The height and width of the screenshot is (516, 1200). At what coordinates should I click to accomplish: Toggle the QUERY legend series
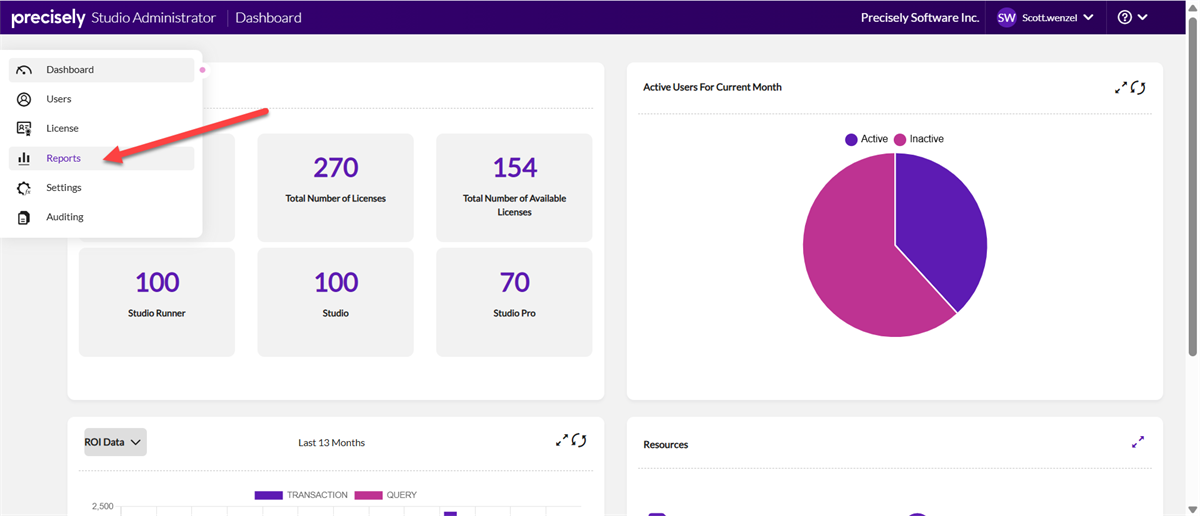pos(385,495)
